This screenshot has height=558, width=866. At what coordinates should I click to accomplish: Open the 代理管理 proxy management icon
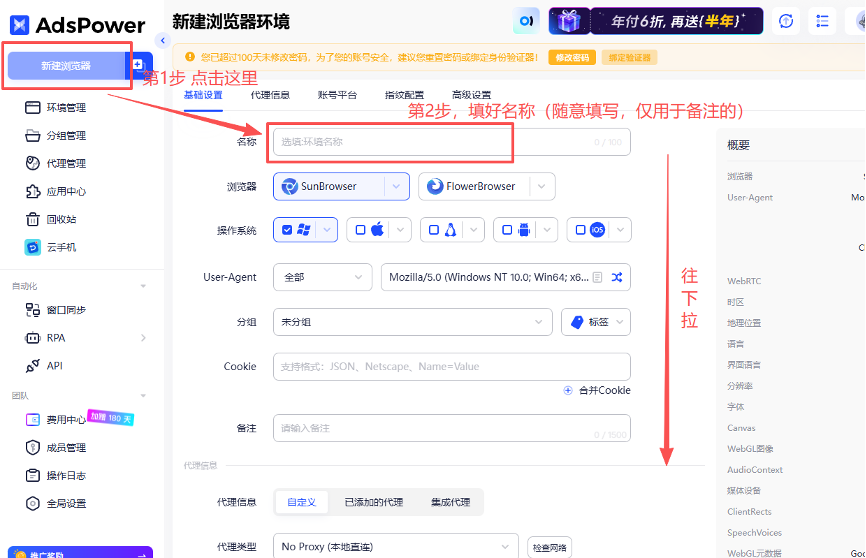[x=32, y=163]
